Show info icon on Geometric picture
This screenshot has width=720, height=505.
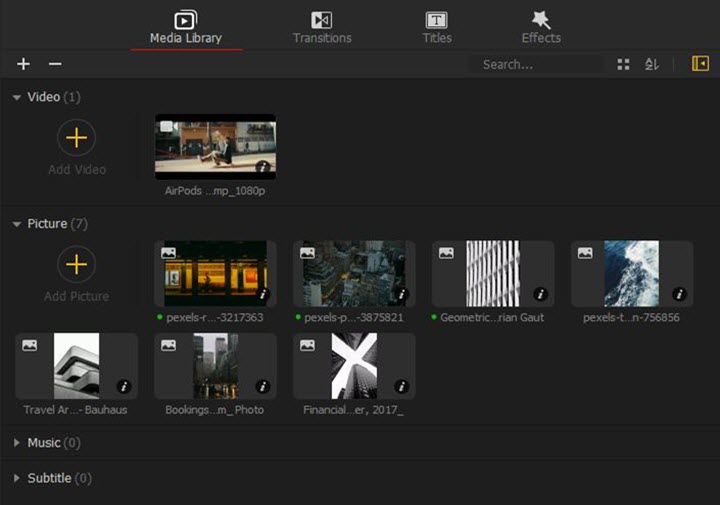click(x=541, y=294)
